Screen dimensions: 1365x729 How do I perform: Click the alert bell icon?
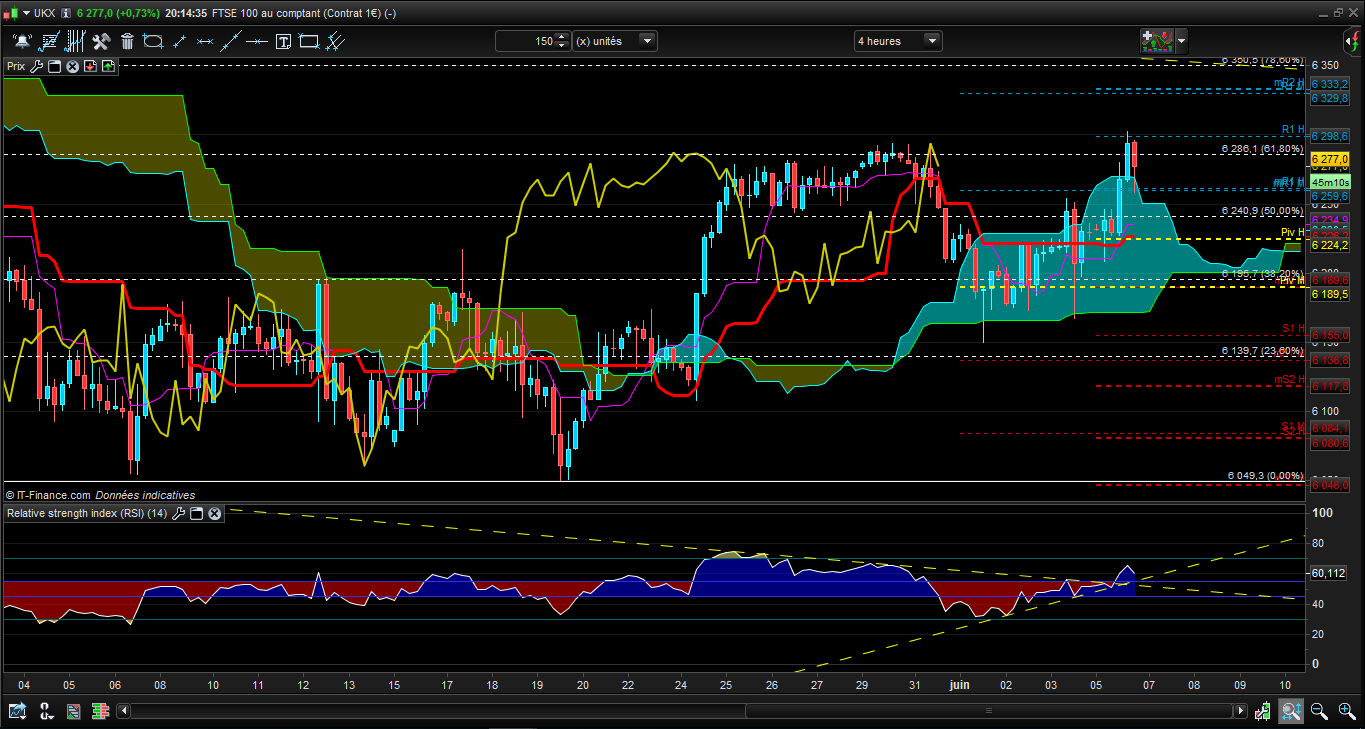click(22, 41)
